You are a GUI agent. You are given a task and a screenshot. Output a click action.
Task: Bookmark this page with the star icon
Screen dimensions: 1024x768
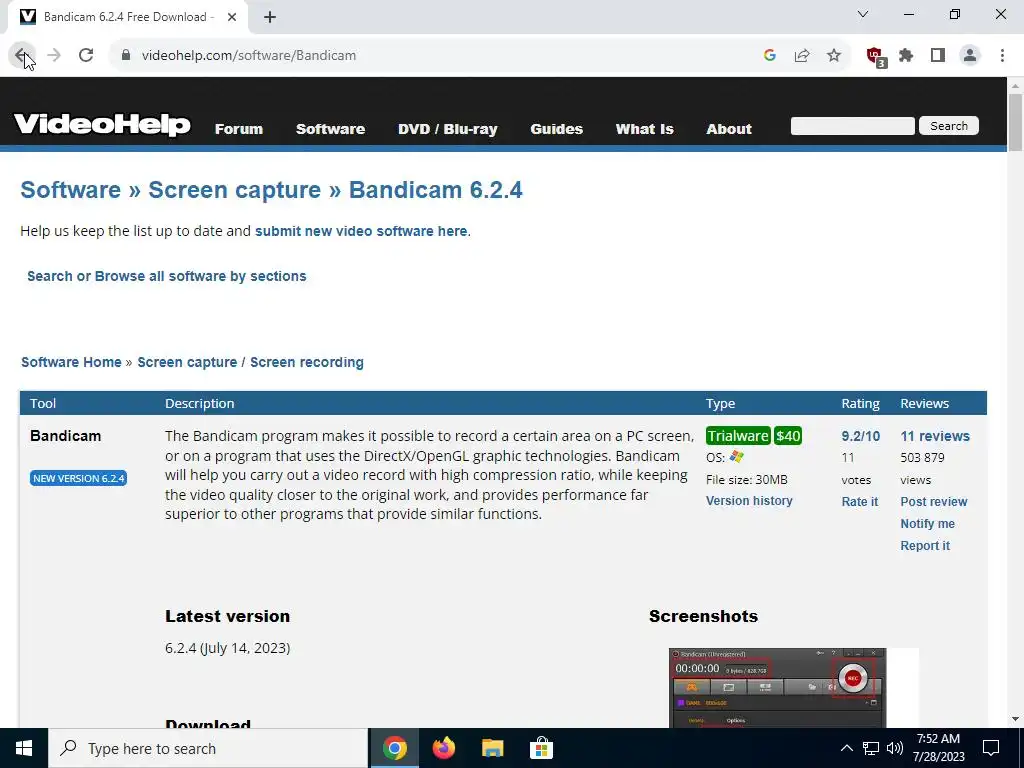tap(834, 56)
